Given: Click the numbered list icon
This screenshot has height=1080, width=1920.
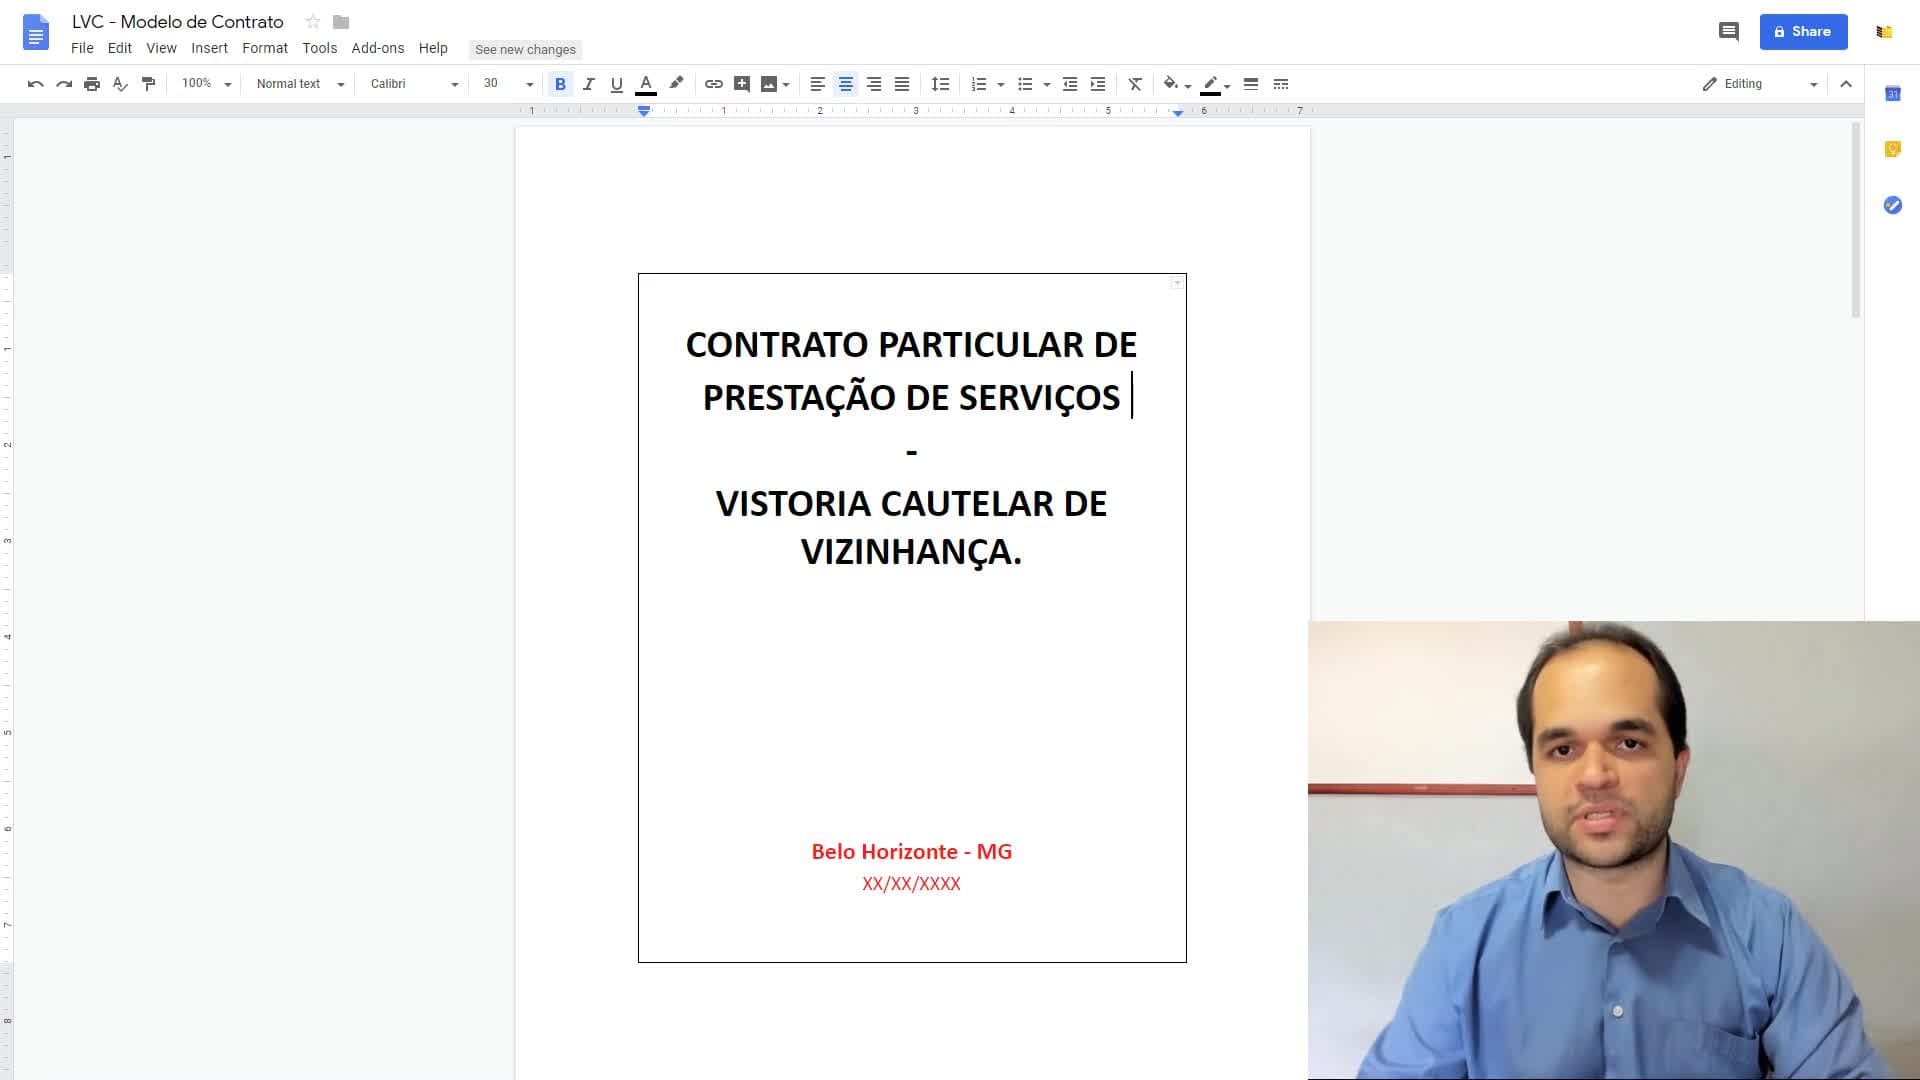Looking at the screenshot, I should tap(979, 84).
